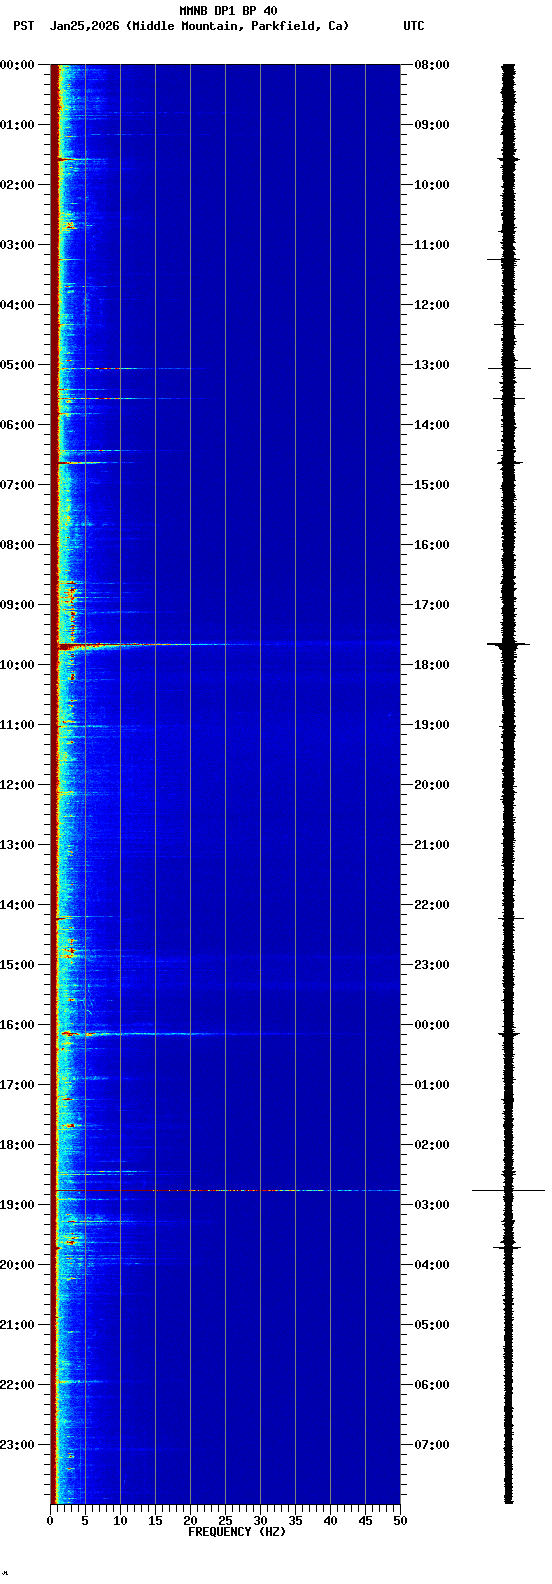552x1584 pixels.
Task: Click the frequency axis tick label '45'
Action: tap(365, 1521)
